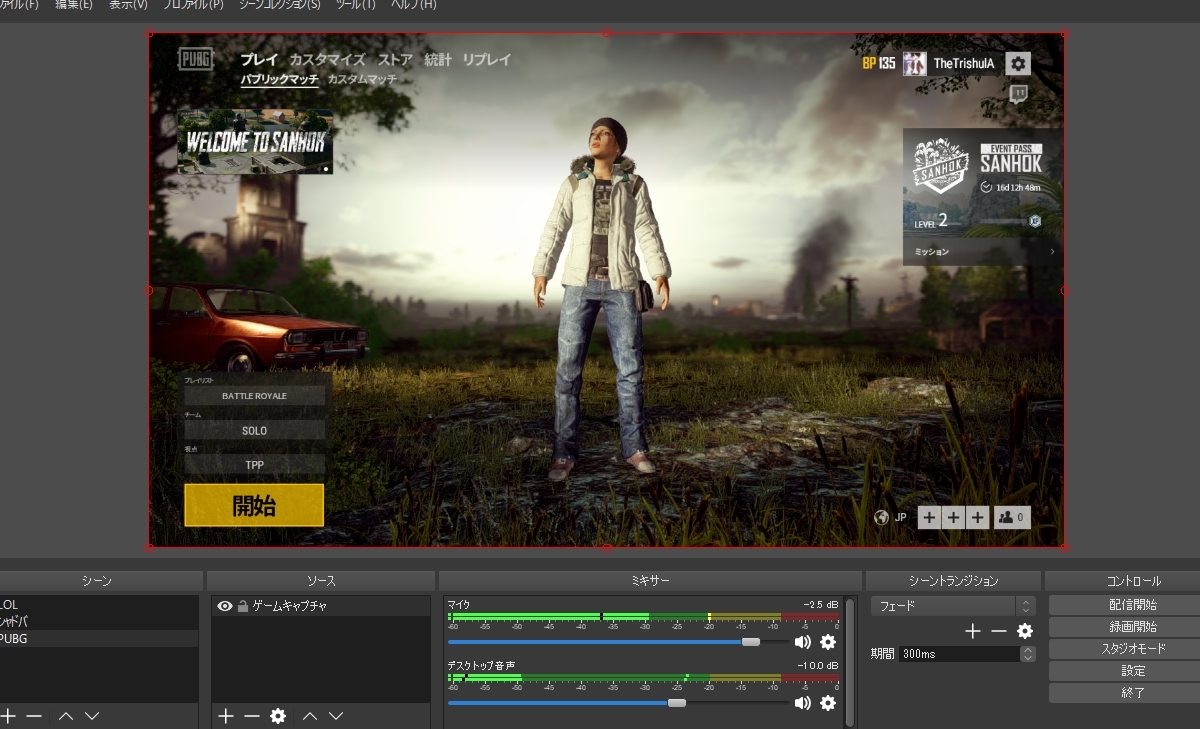
Task: Remove scene transition with minus
Action: (999, 631)
